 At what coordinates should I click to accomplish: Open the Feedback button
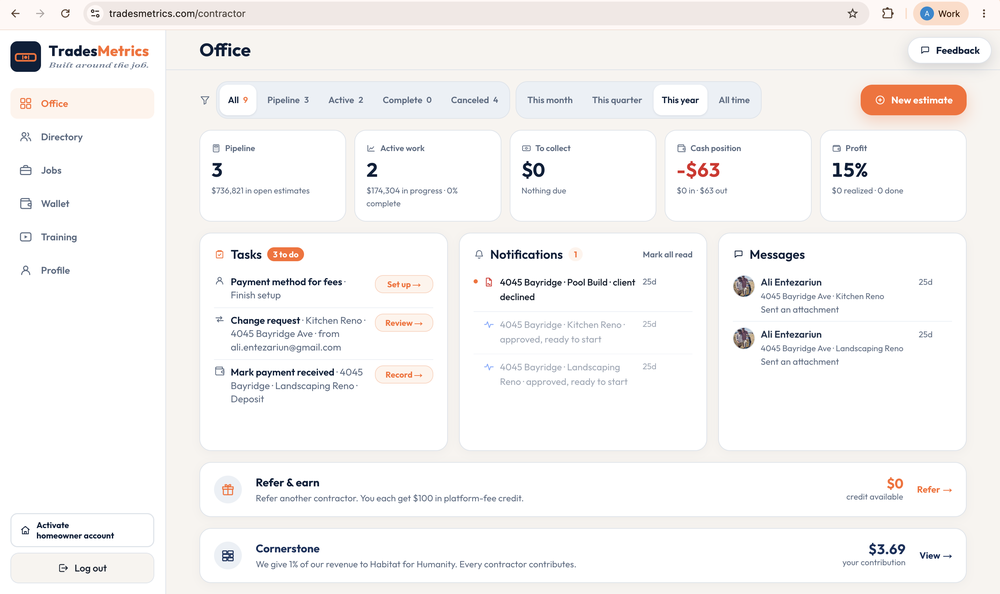[x=950, y=50]
